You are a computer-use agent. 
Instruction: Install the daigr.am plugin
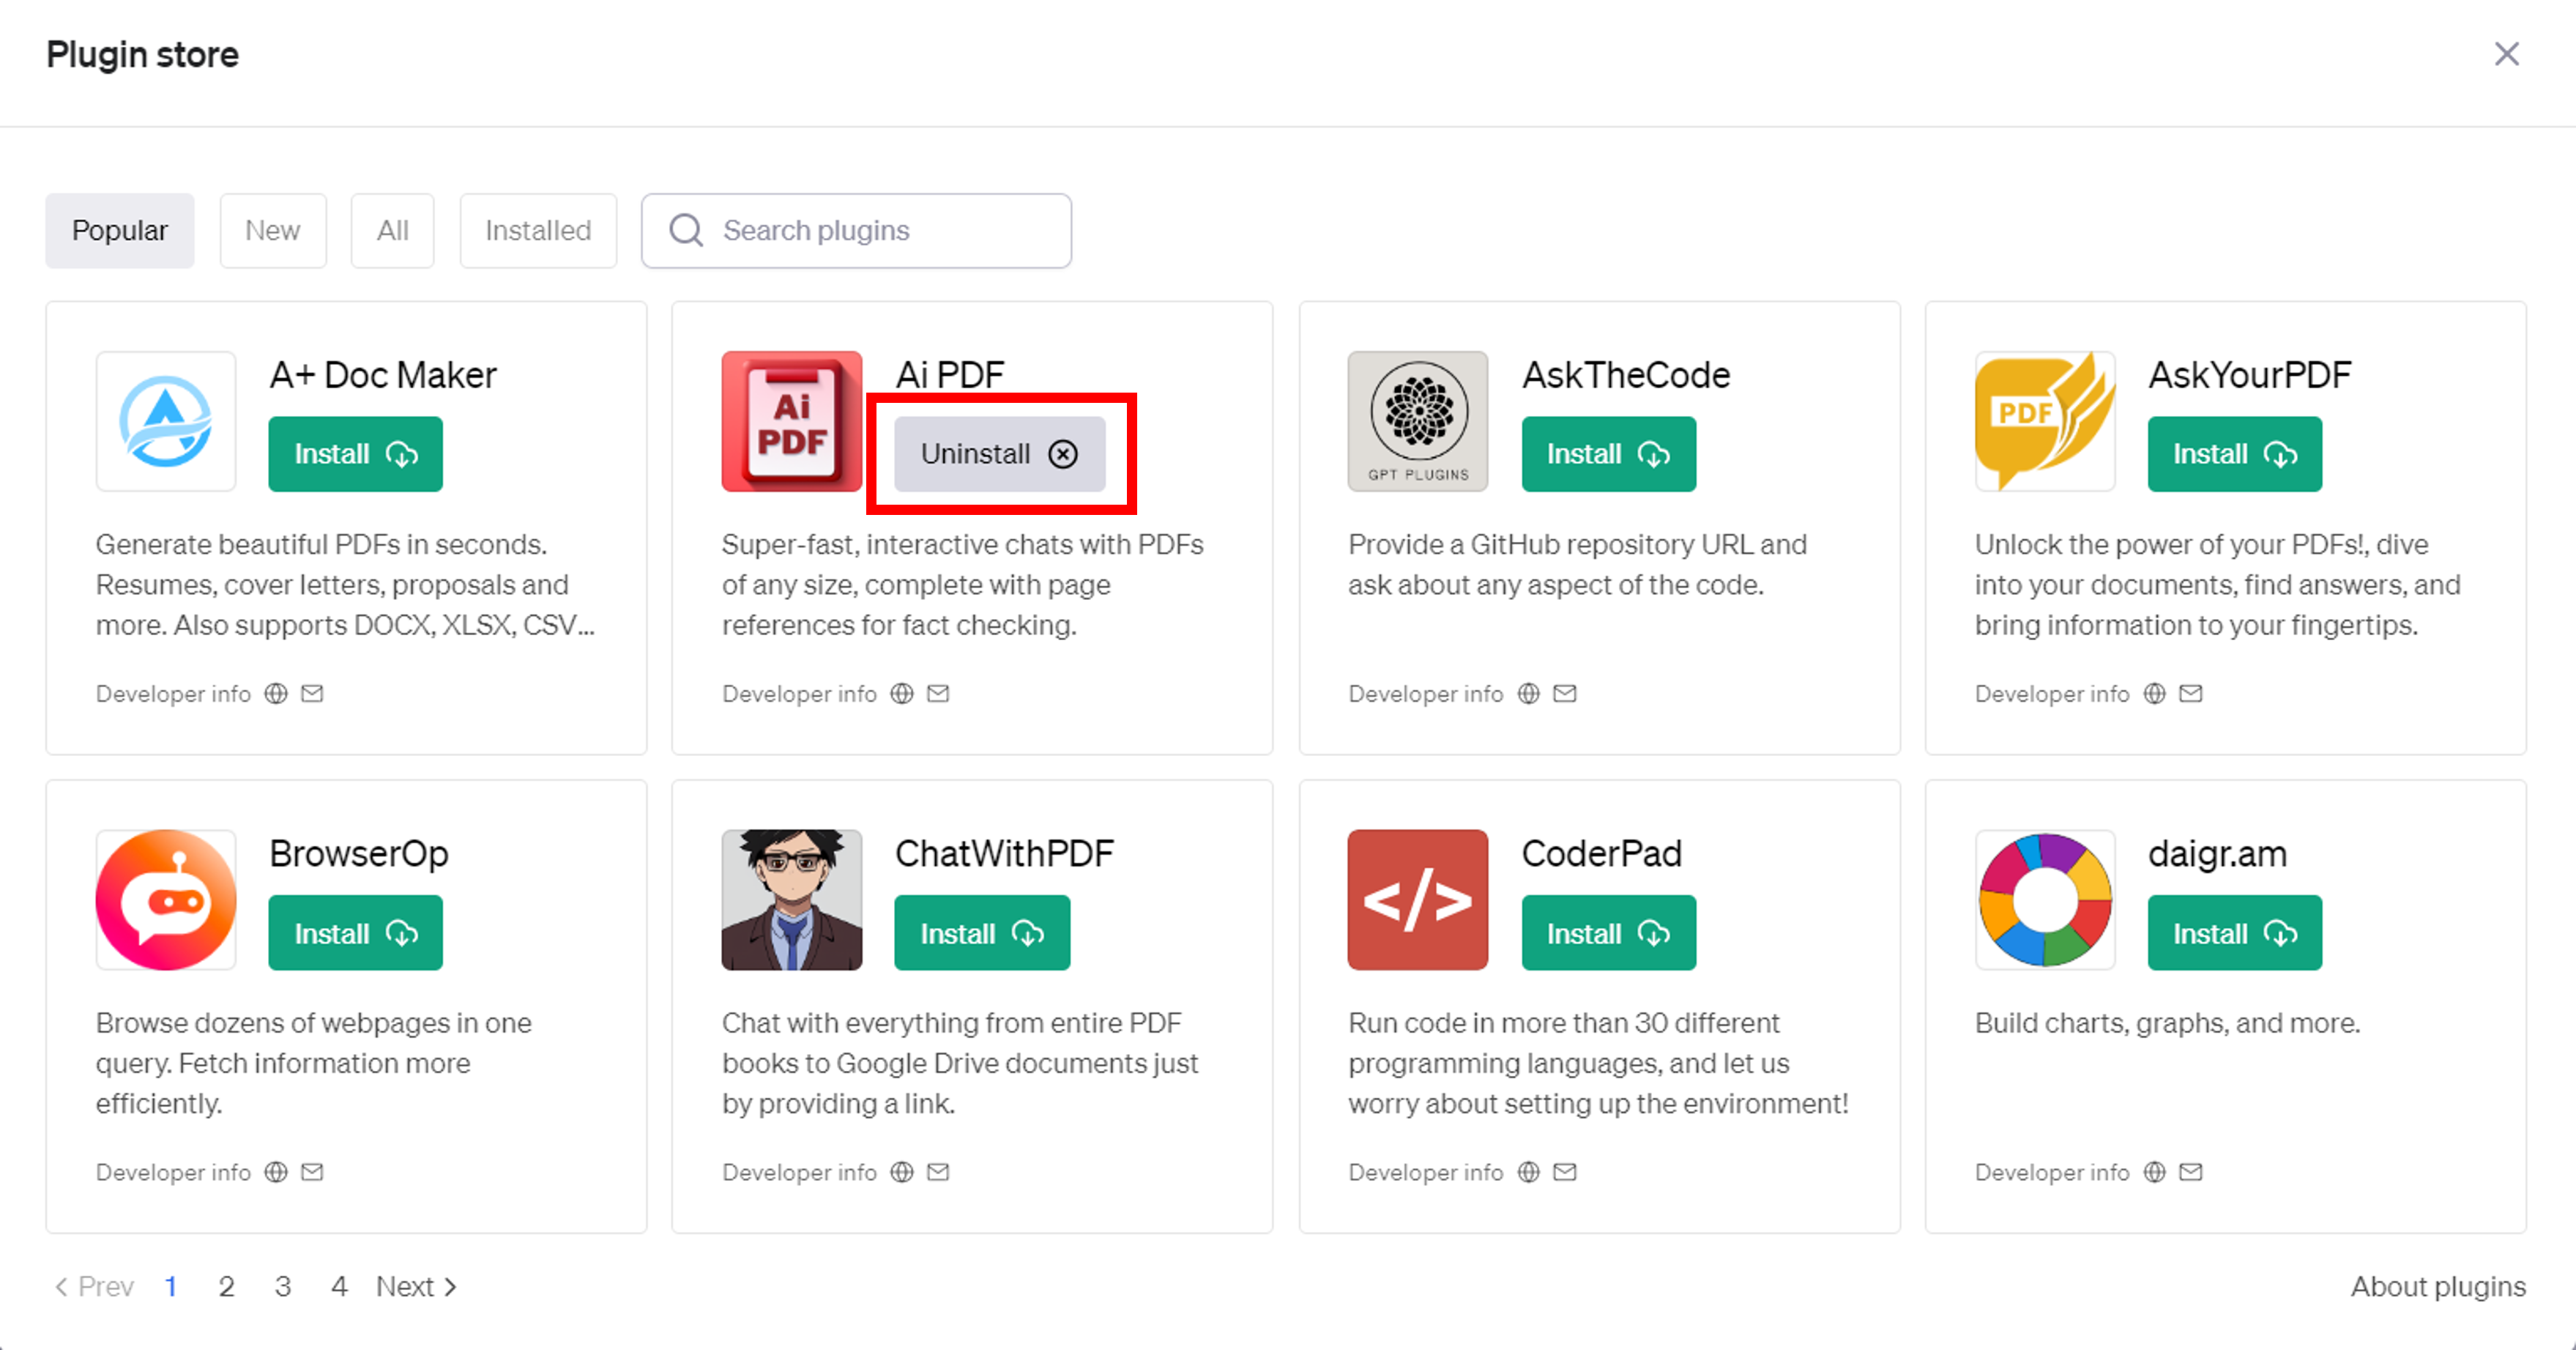(x=2235, y=933)
